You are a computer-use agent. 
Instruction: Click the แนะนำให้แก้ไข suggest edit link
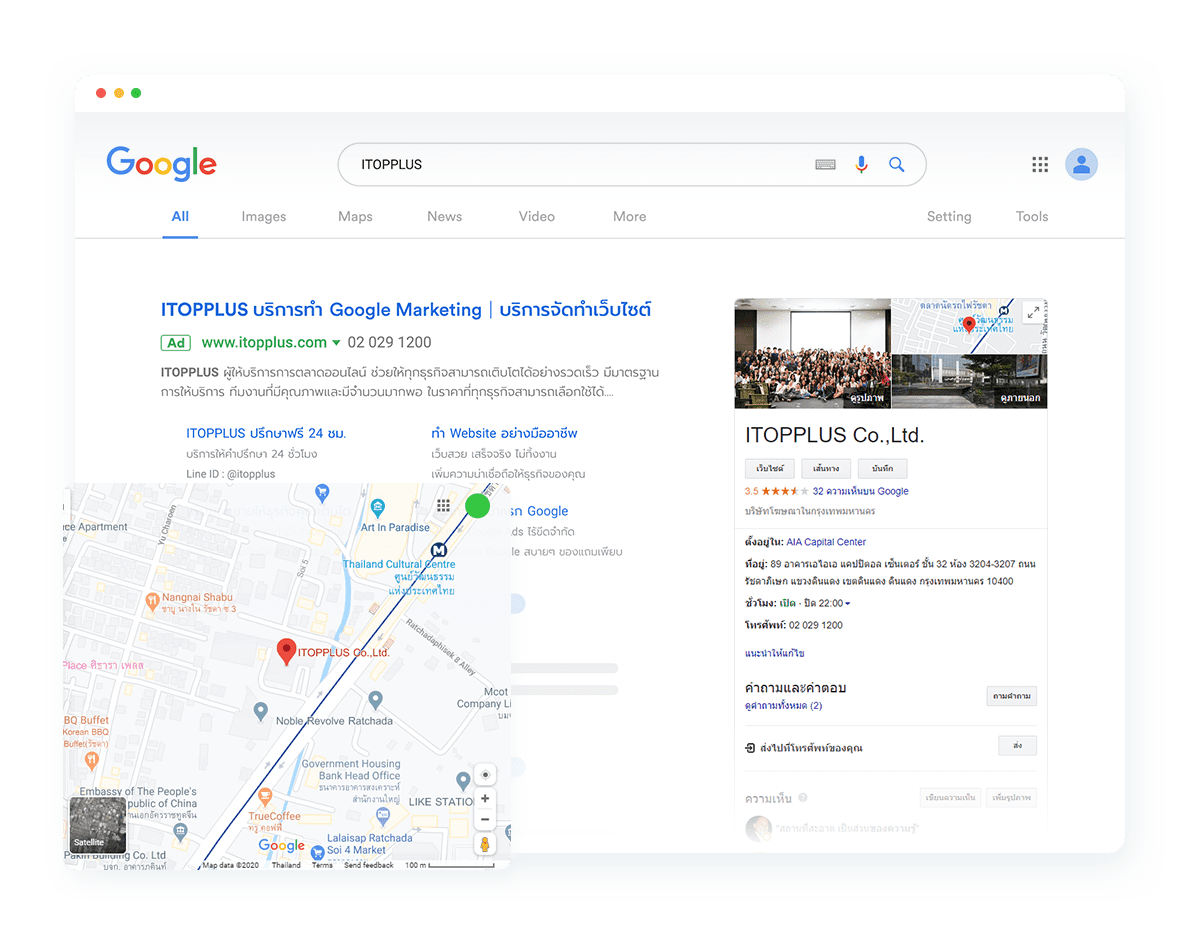(775, 653)
